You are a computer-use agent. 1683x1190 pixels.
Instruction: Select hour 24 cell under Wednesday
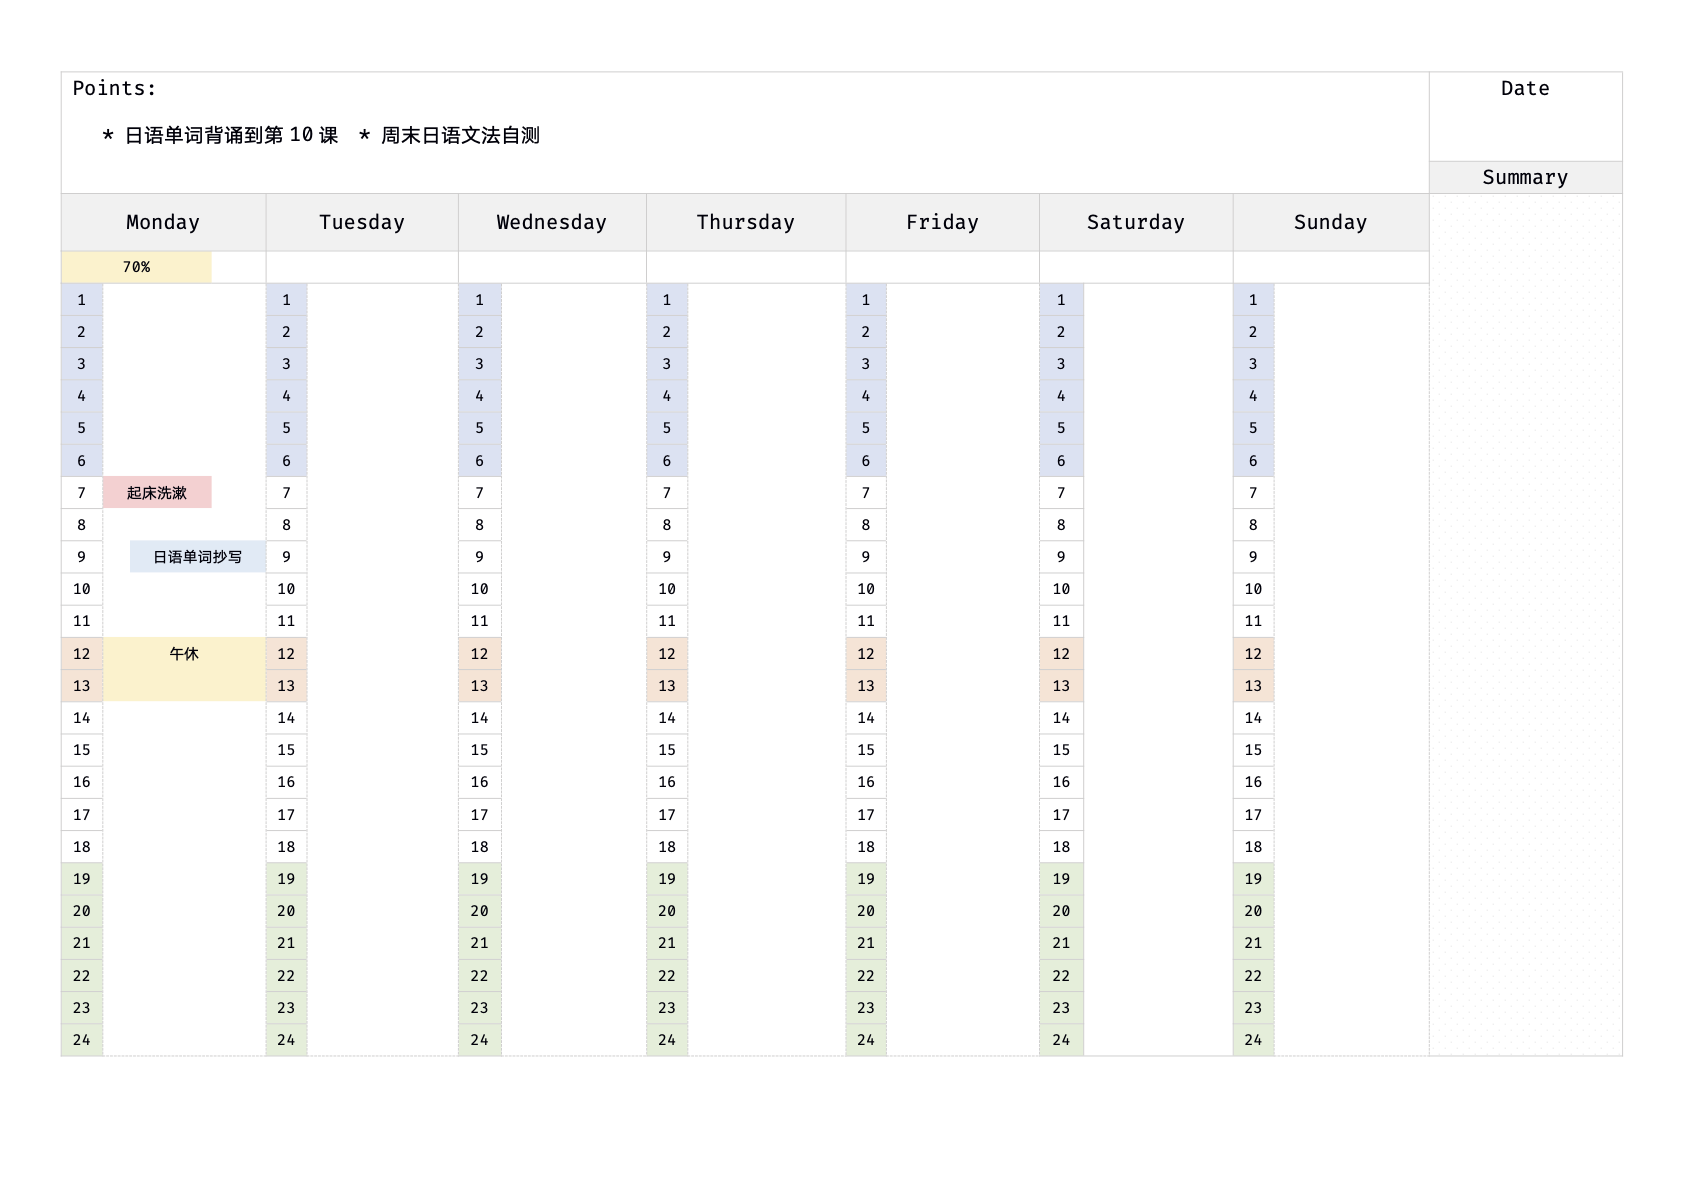pos(480,1040)
